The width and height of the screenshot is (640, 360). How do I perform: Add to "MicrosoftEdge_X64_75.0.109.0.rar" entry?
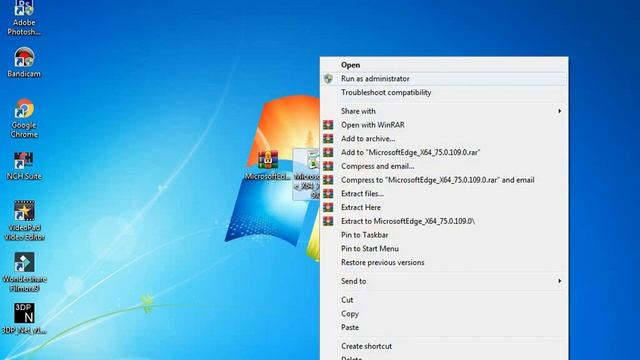click(x=444, y=152)
